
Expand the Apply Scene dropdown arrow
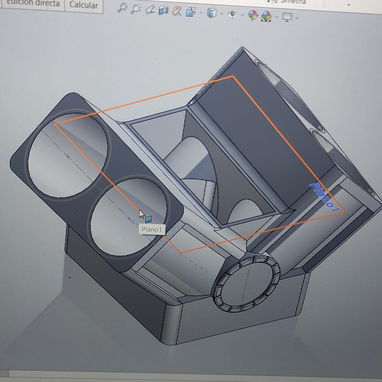point(276,17)
